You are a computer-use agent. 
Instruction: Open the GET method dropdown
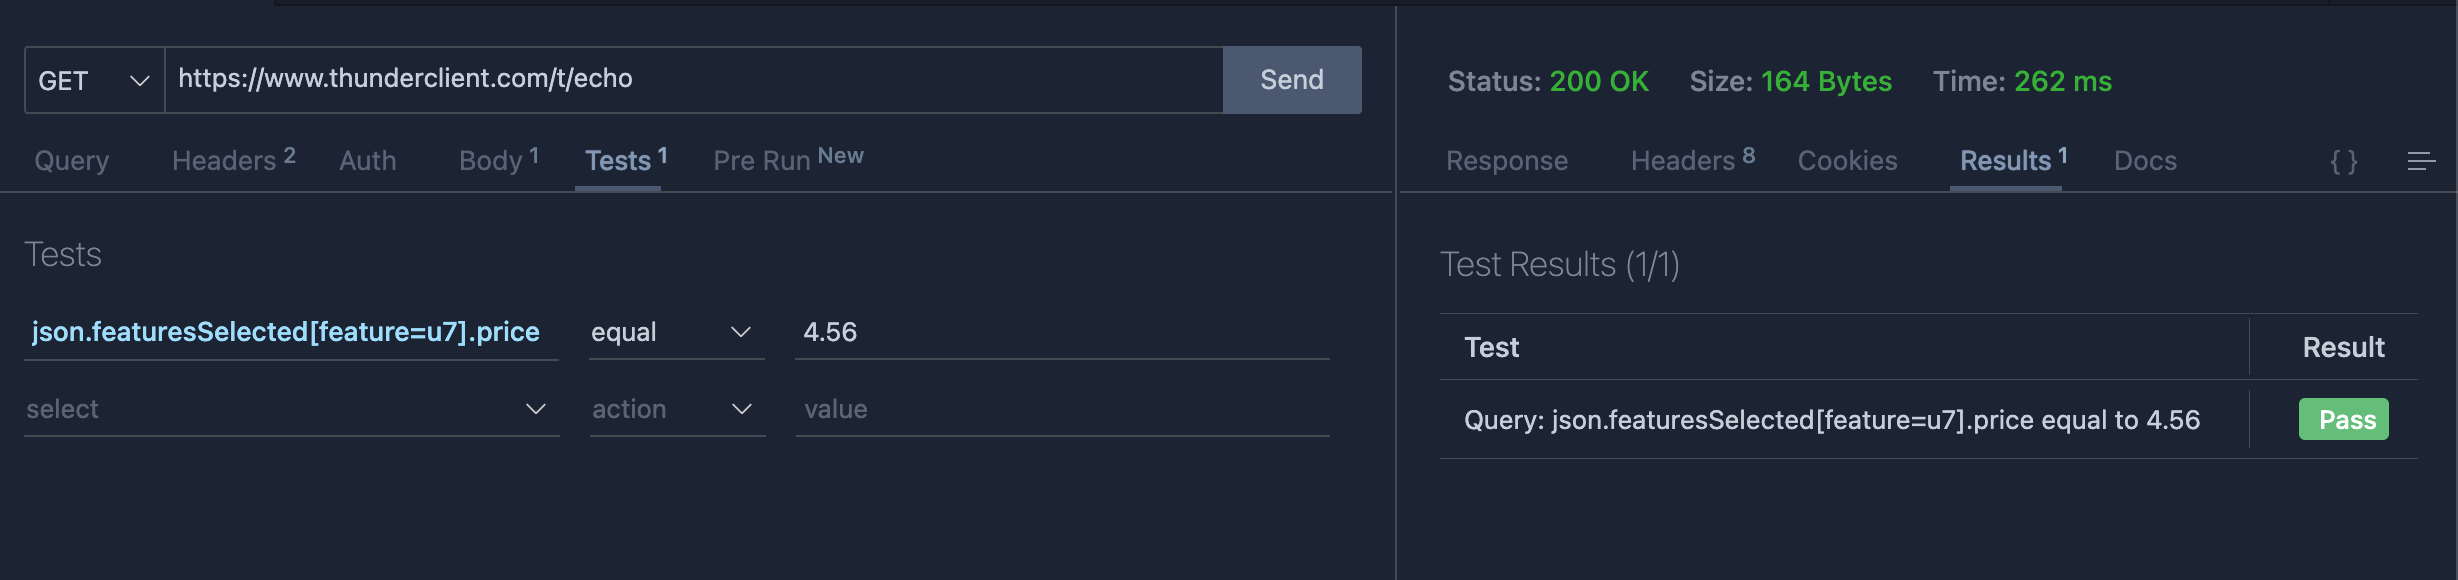coord(94,80)
